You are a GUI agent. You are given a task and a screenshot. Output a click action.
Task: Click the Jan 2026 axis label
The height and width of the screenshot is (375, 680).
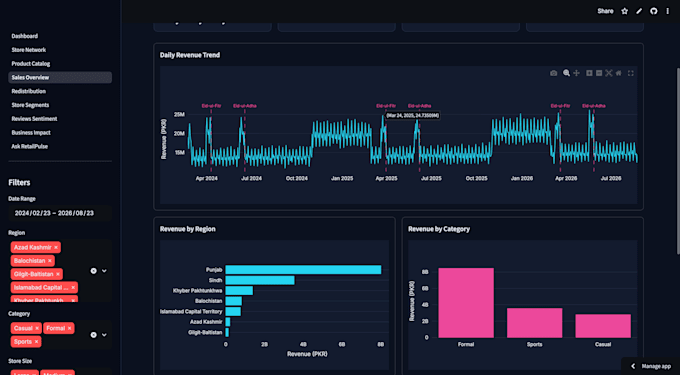pyautogui.click(x=521, y=179)
